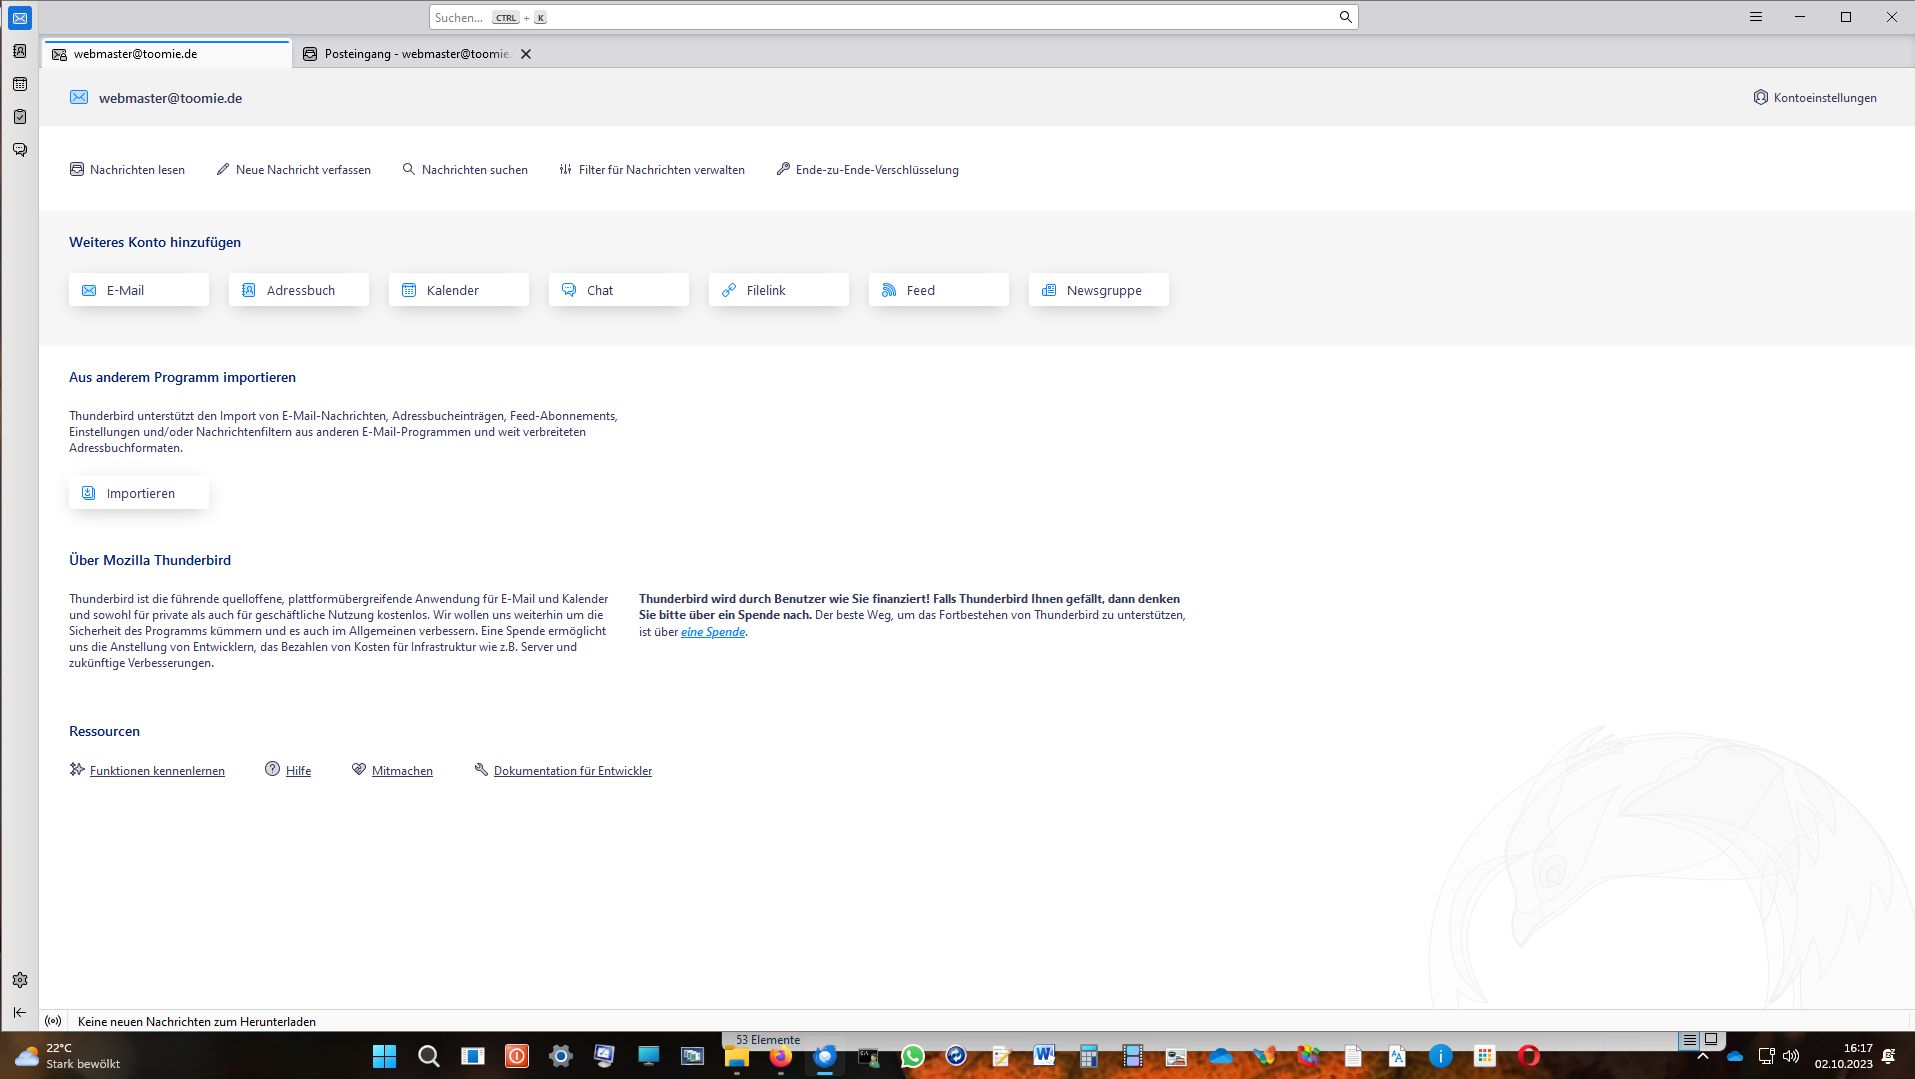Viewport: 1915px width, 1079px height.
Task: Collapse the spaces toolbar
Action: [19, 1012]
